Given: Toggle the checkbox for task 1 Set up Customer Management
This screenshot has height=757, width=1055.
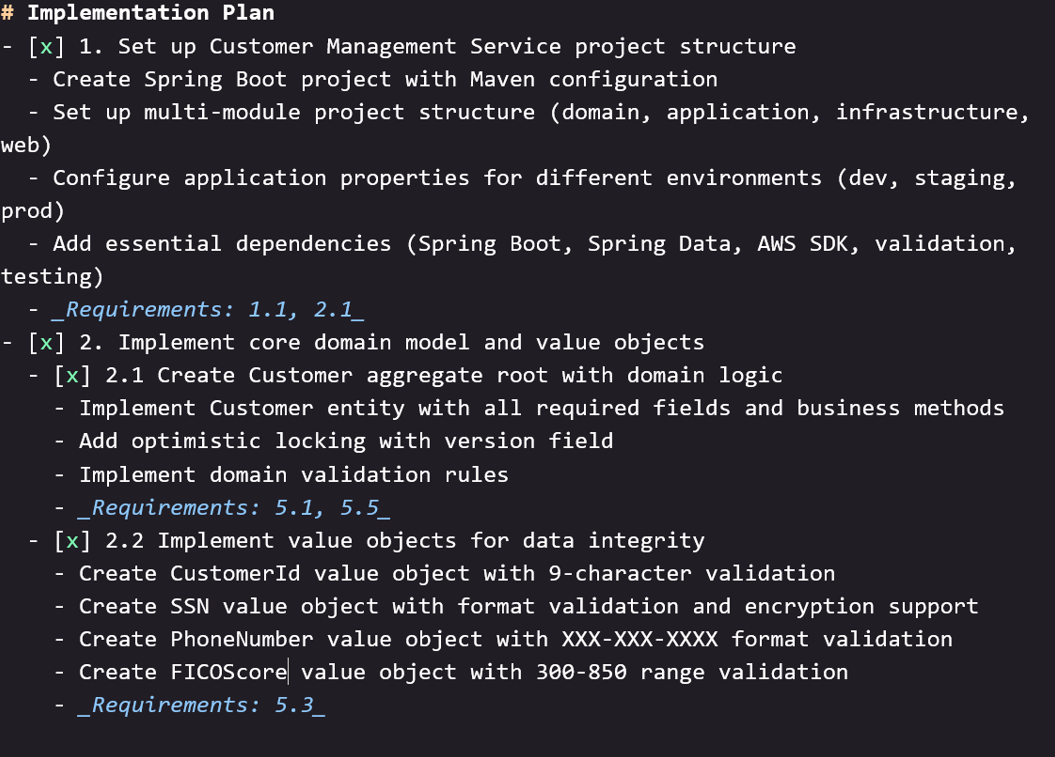Looking at the screenshot, I should pos(46,46).
